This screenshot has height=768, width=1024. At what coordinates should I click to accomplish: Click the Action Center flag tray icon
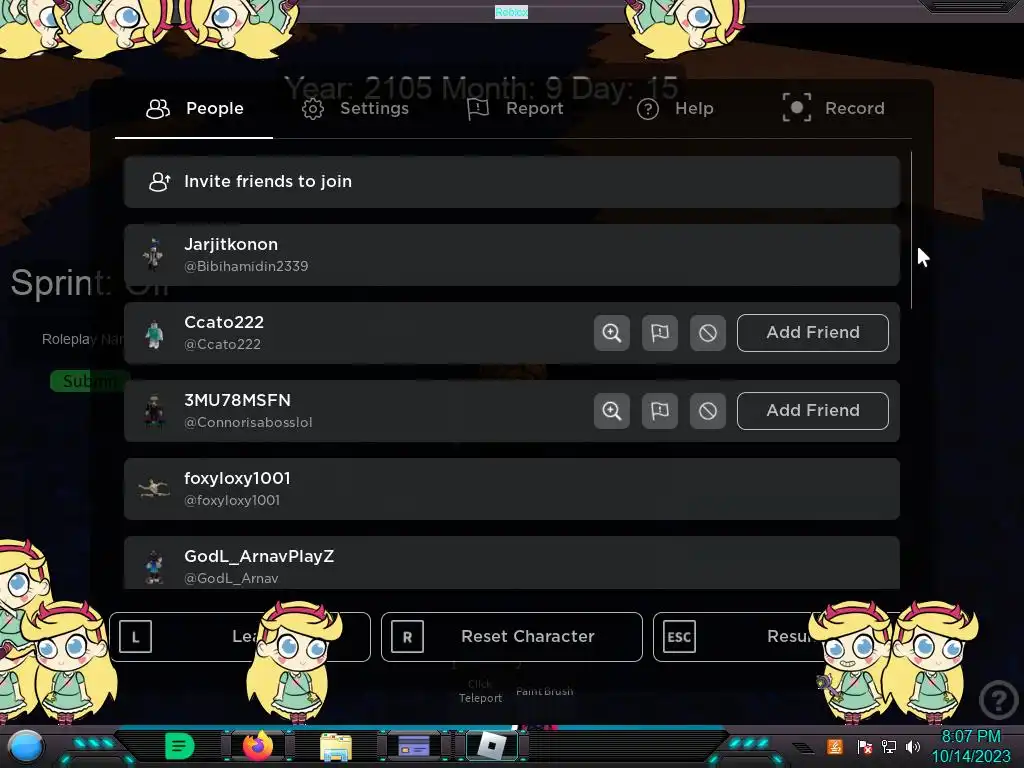[865, 746]
